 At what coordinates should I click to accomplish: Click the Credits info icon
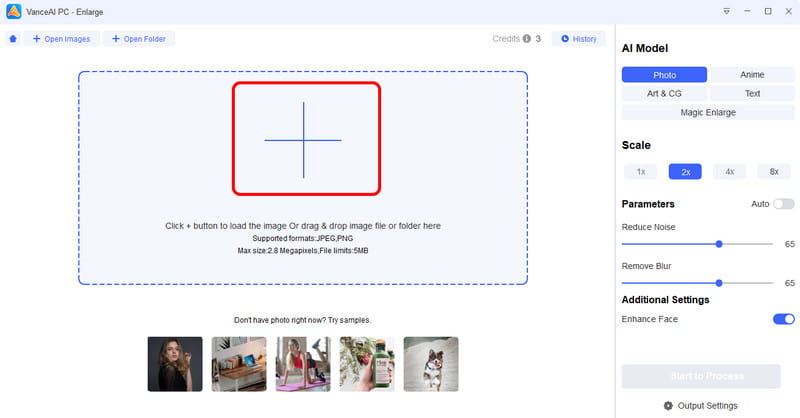coord(527,39)
